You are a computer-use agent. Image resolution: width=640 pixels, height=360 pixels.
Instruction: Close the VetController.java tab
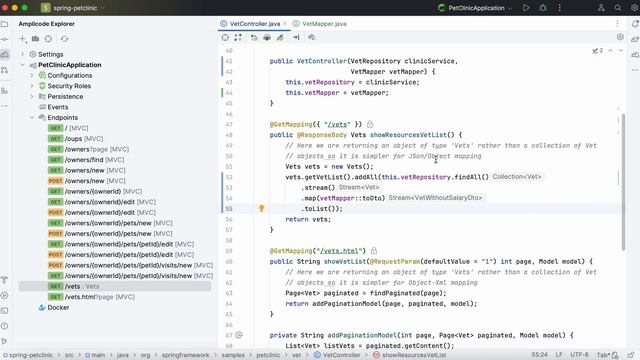tap(284, 24)
